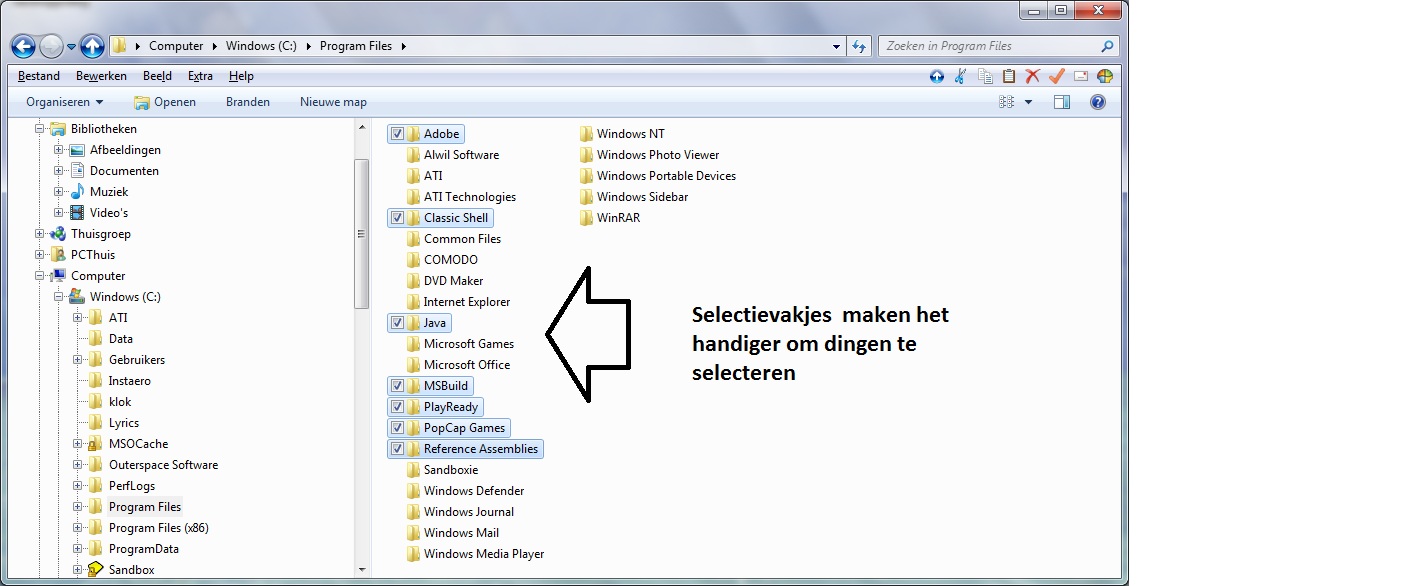Click the Change view icon

click(x=1006, y=102)
